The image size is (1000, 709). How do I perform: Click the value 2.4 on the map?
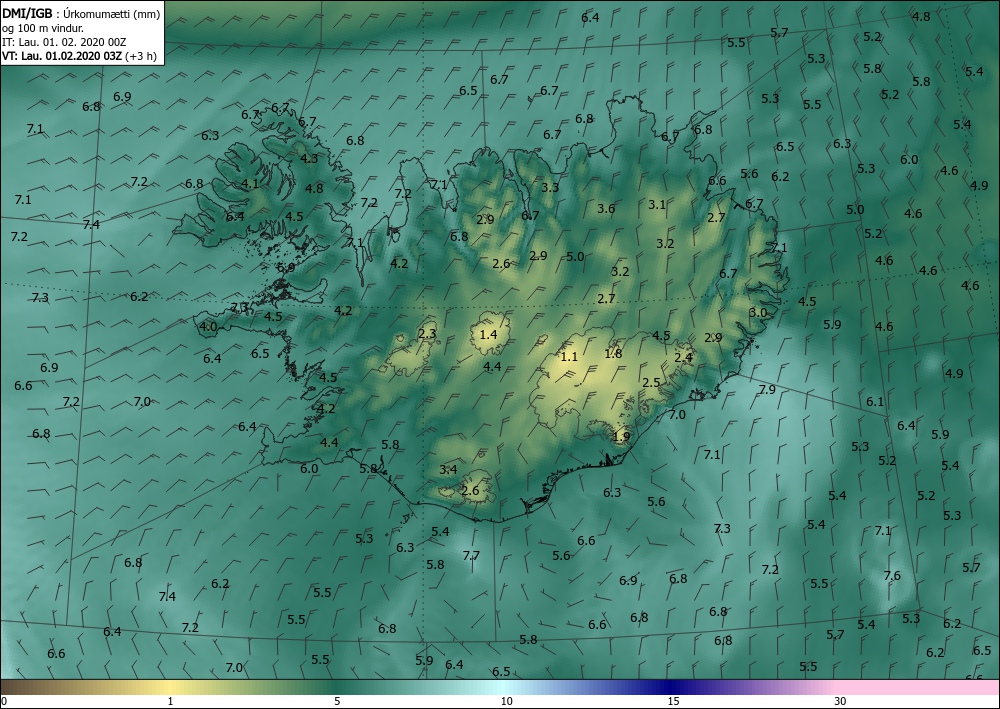point(684,357)
